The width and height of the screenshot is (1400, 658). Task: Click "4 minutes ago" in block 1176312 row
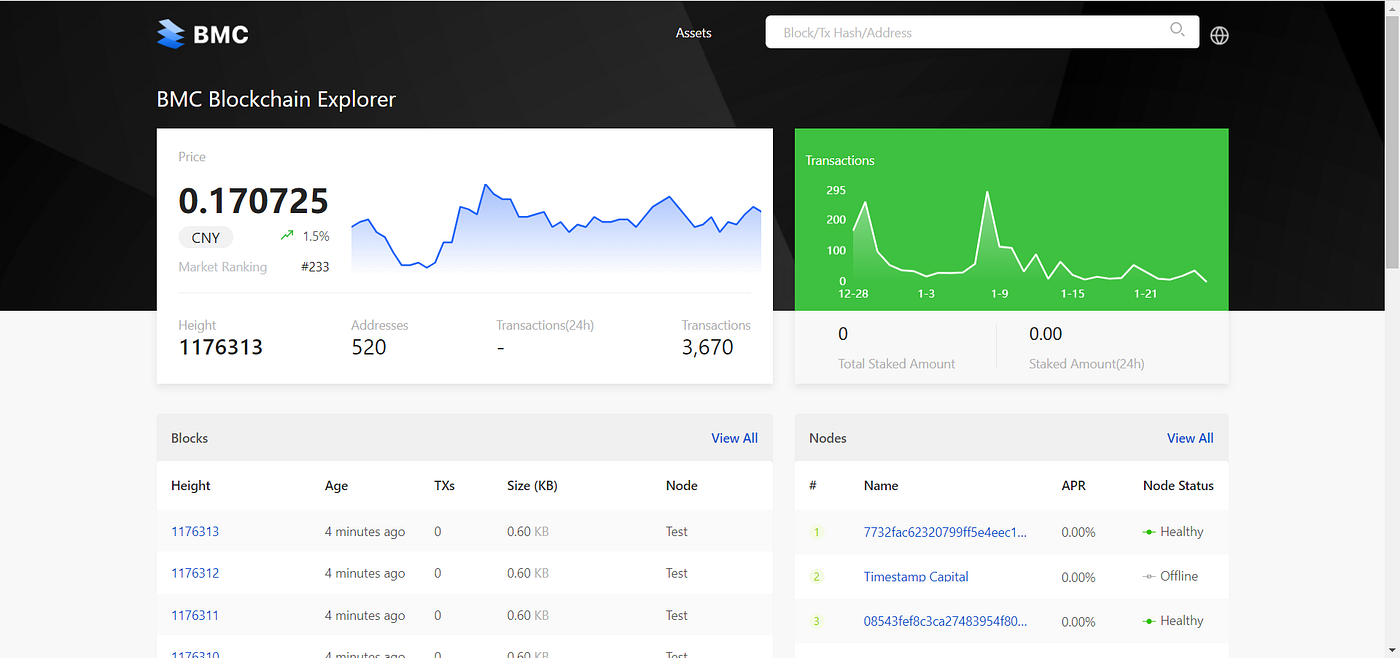coord(365,573)
